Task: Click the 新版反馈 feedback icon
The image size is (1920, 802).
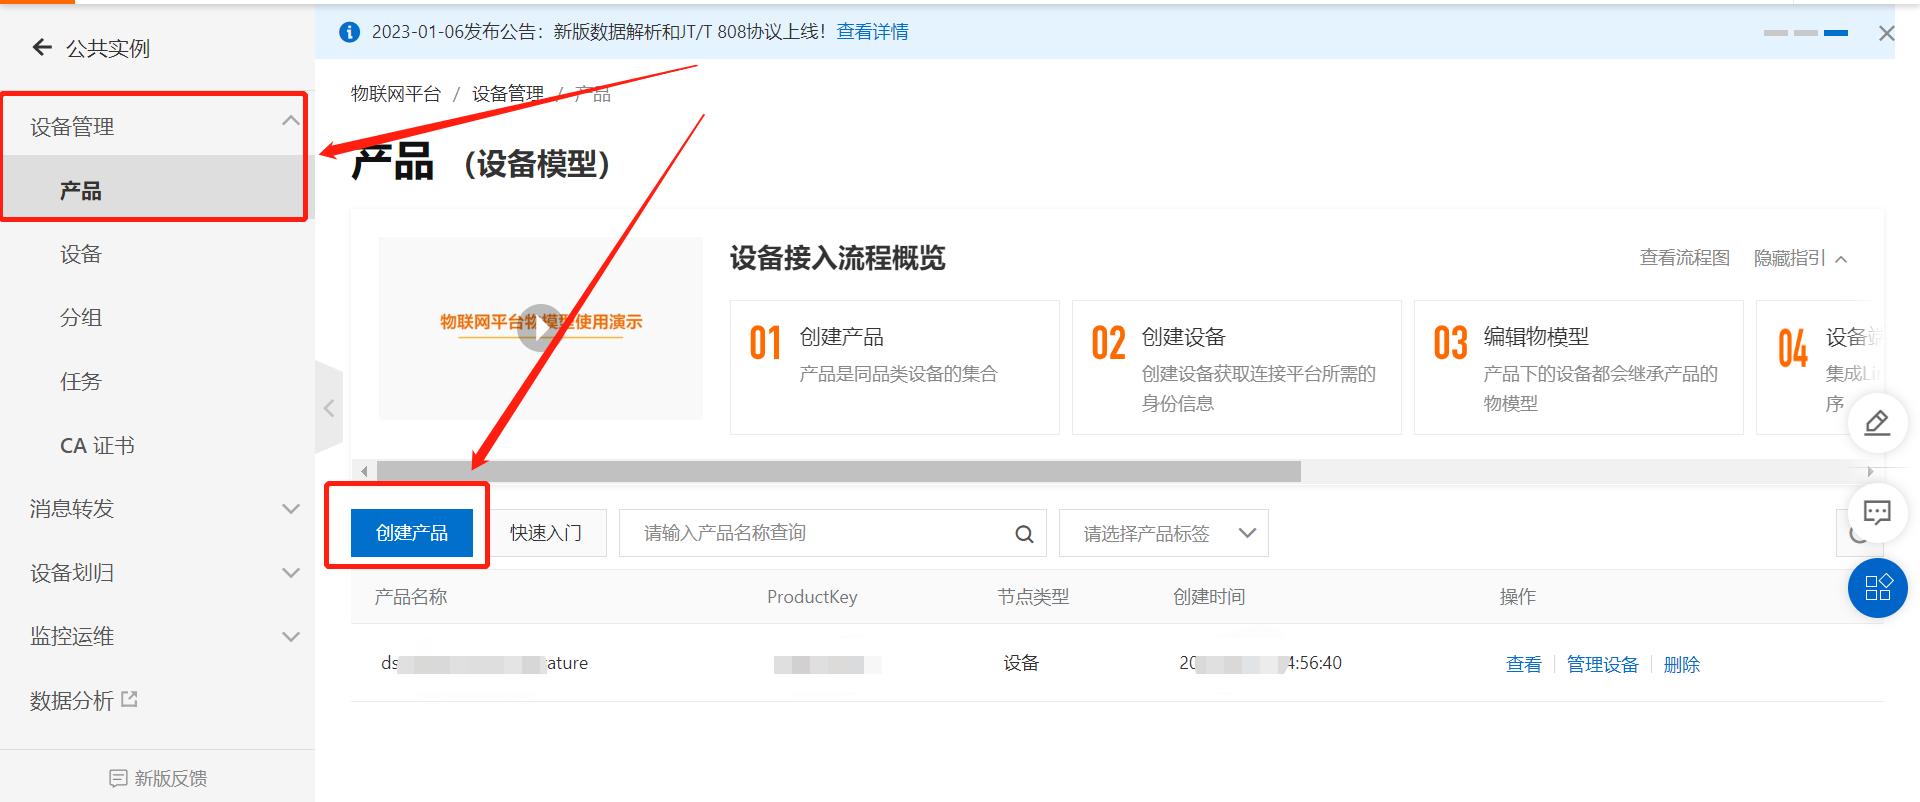Action: coord(118,778)
